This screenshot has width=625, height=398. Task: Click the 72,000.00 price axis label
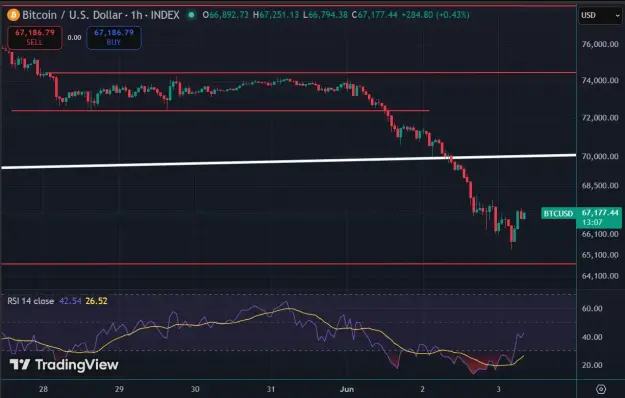(600, 118)
